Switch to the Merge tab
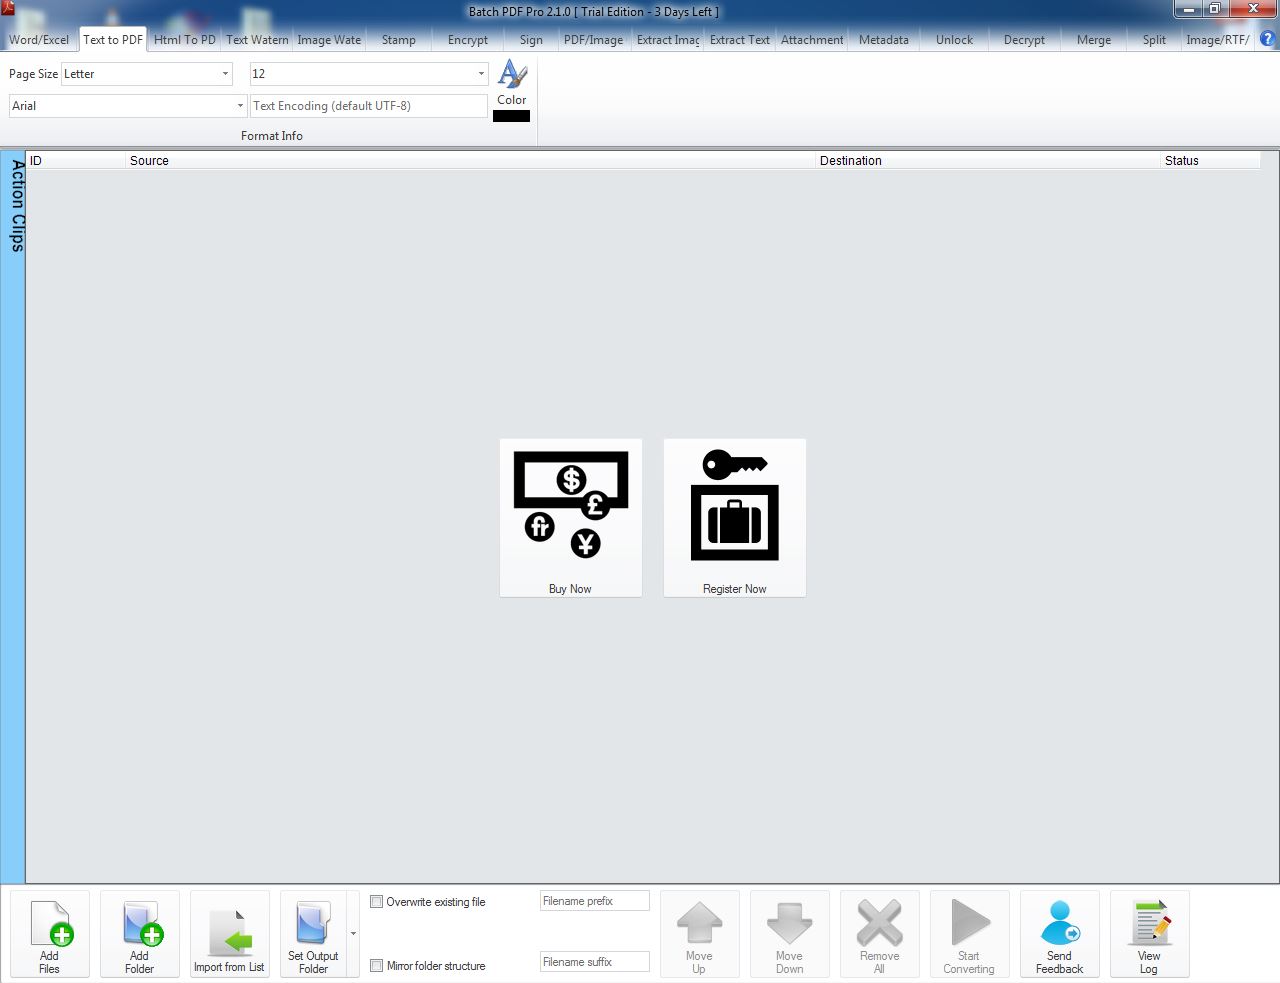 click(x=1093, y=40)
